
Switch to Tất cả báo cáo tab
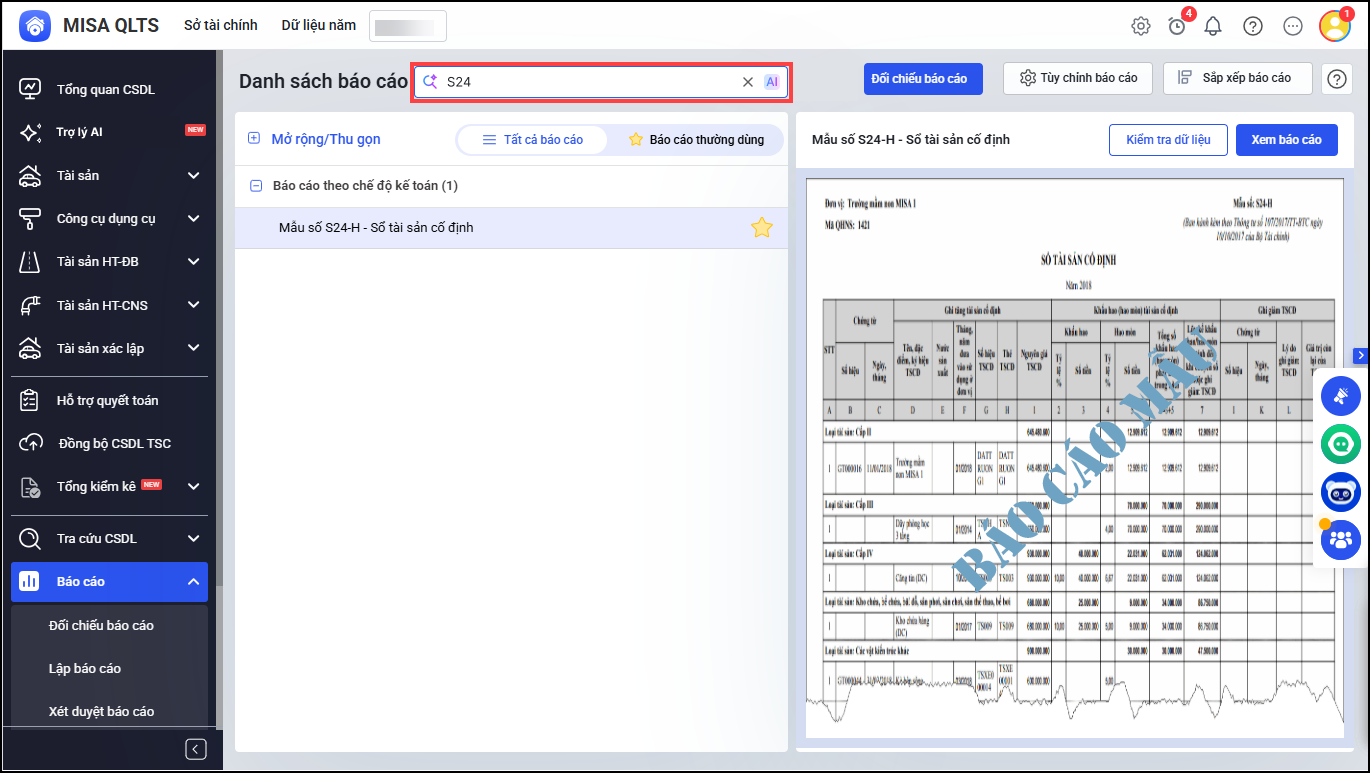pos(532,140)
